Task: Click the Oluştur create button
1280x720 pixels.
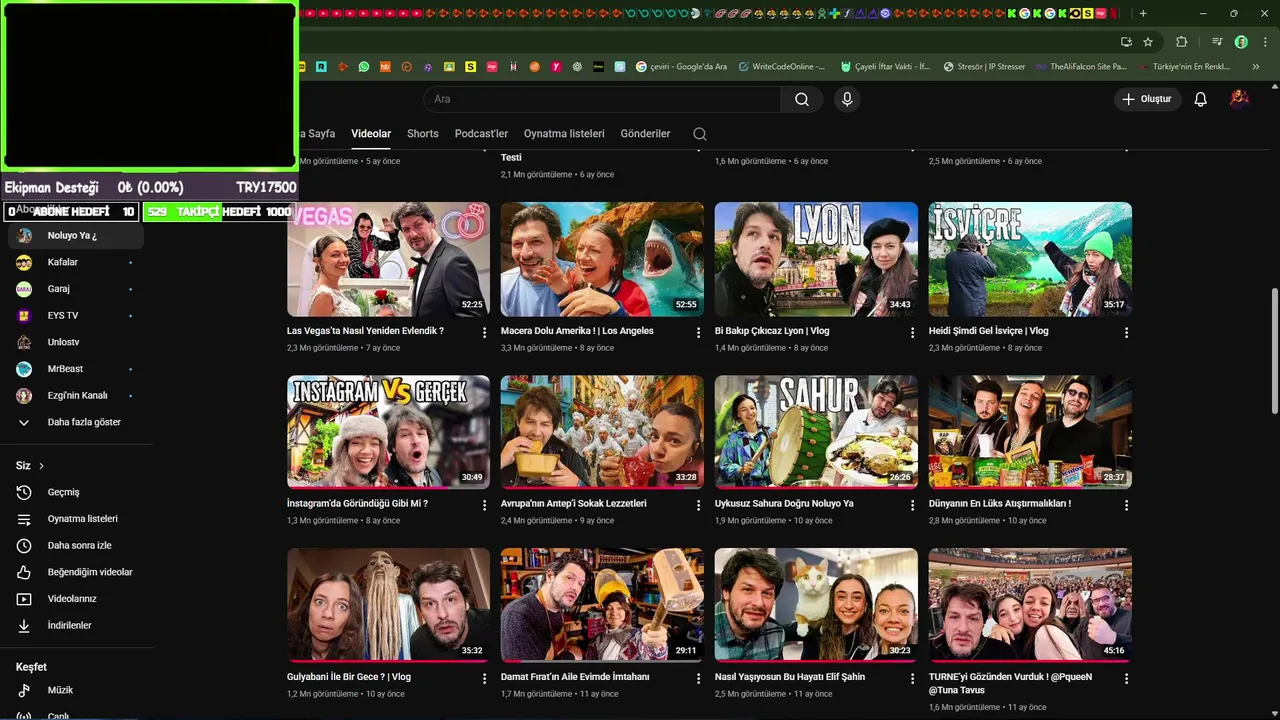Action: click(1148, 99)
